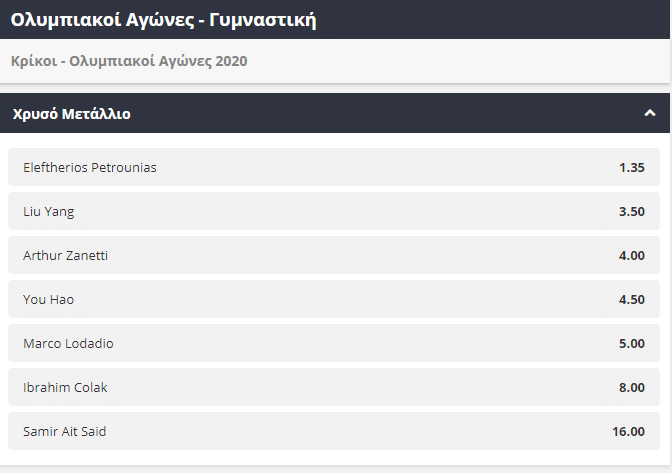The height and width of the screenshot is (473, 672).
Task: Click the 16.00 odds value
Action: [x=629, y=431]
